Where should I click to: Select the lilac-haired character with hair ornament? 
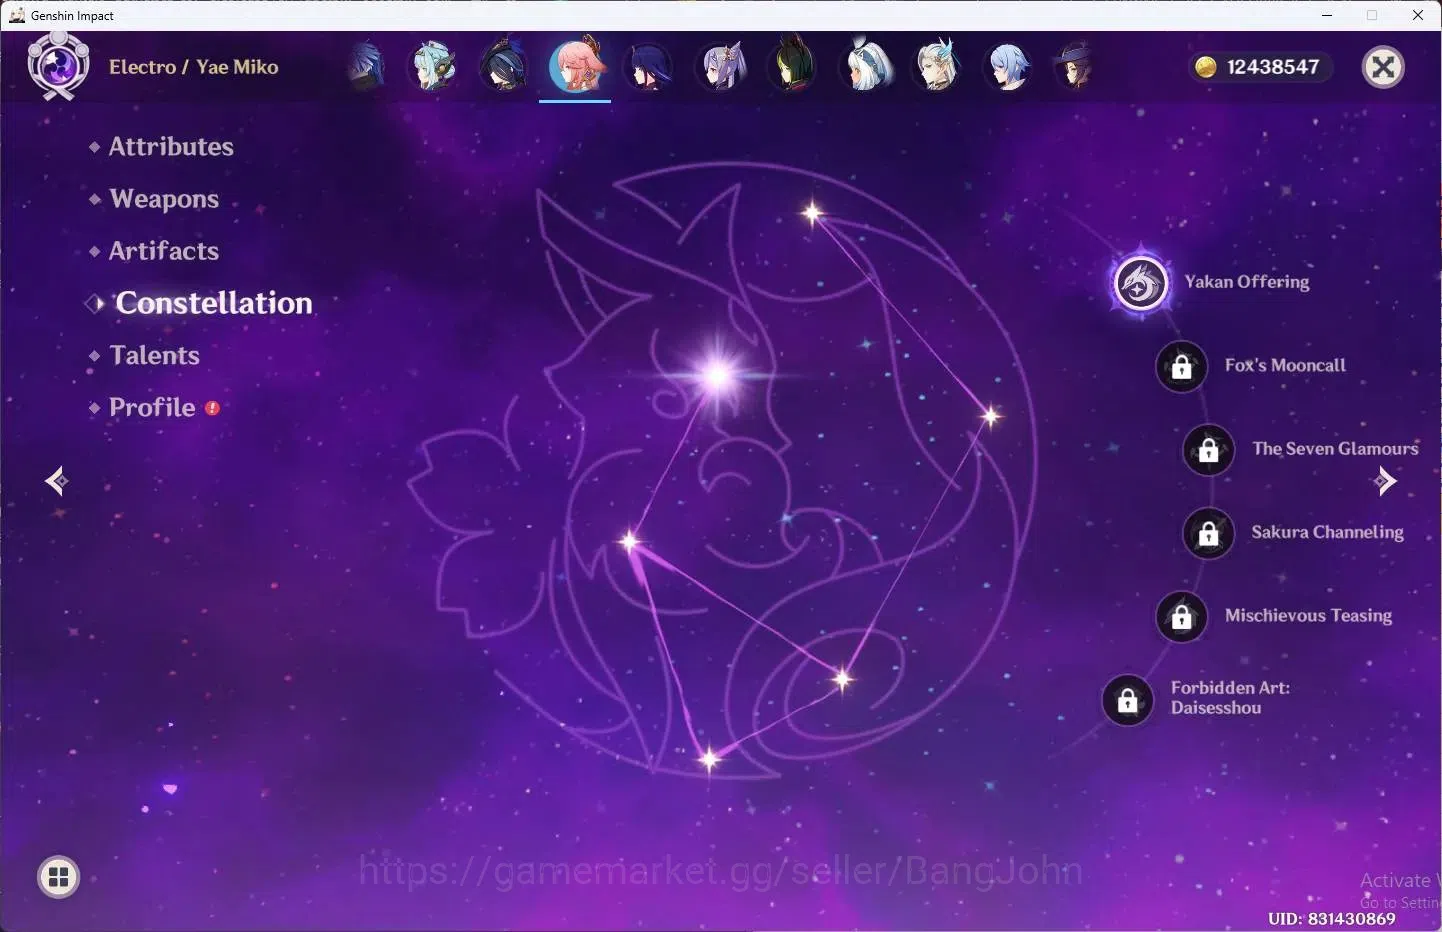point(721,67)
